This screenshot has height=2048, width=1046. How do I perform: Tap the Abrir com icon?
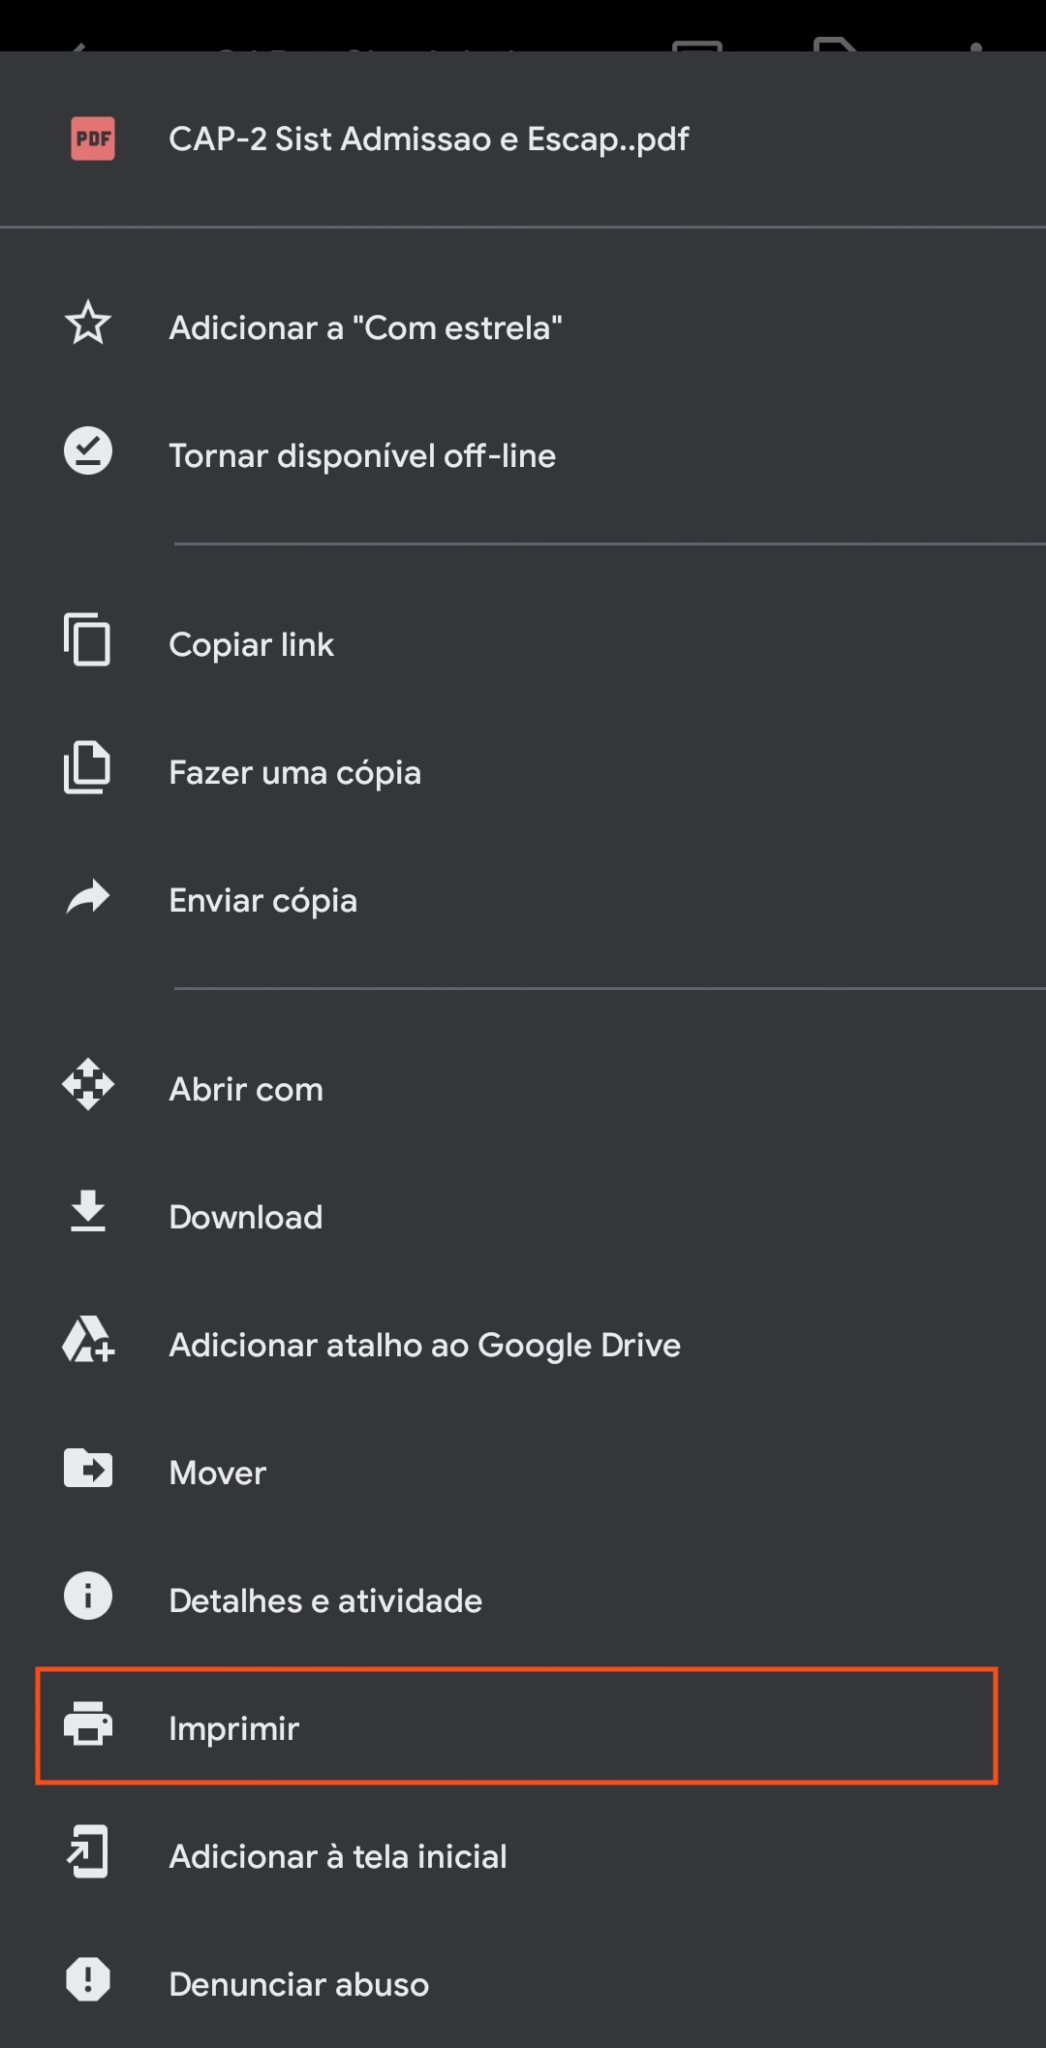pyautogui.click(x=88, y=1085)
